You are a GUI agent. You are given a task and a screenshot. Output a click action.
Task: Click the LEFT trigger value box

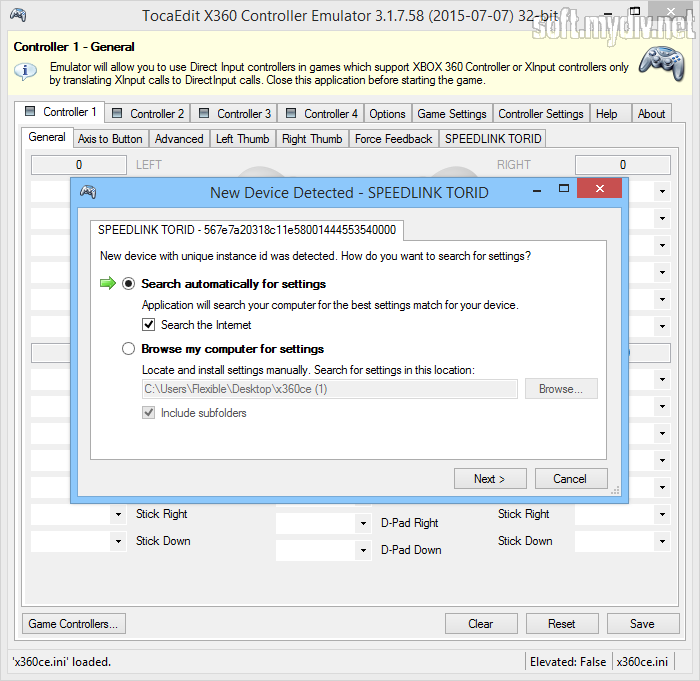pos(79,165)
